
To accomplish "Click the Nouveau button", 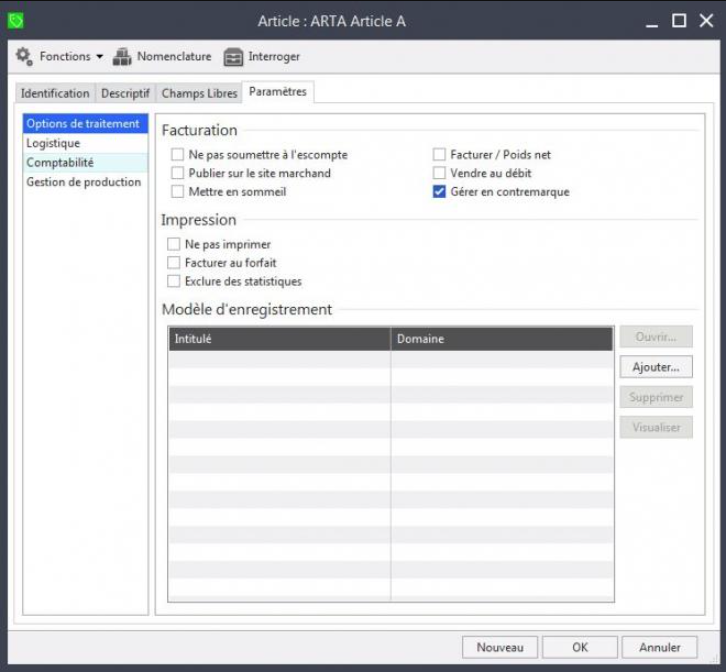I will pyautogui.click(x=500, y=647).
